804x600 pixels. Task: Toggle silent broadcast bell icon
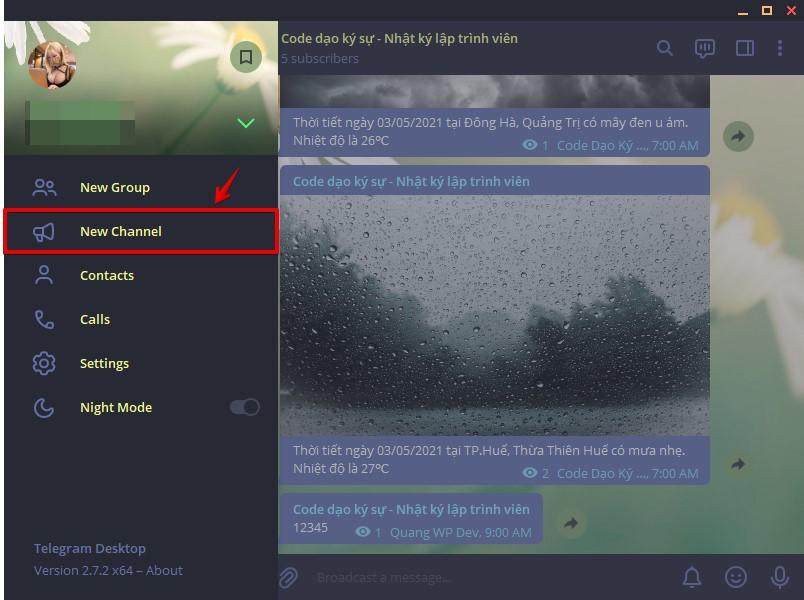(692, 577)
